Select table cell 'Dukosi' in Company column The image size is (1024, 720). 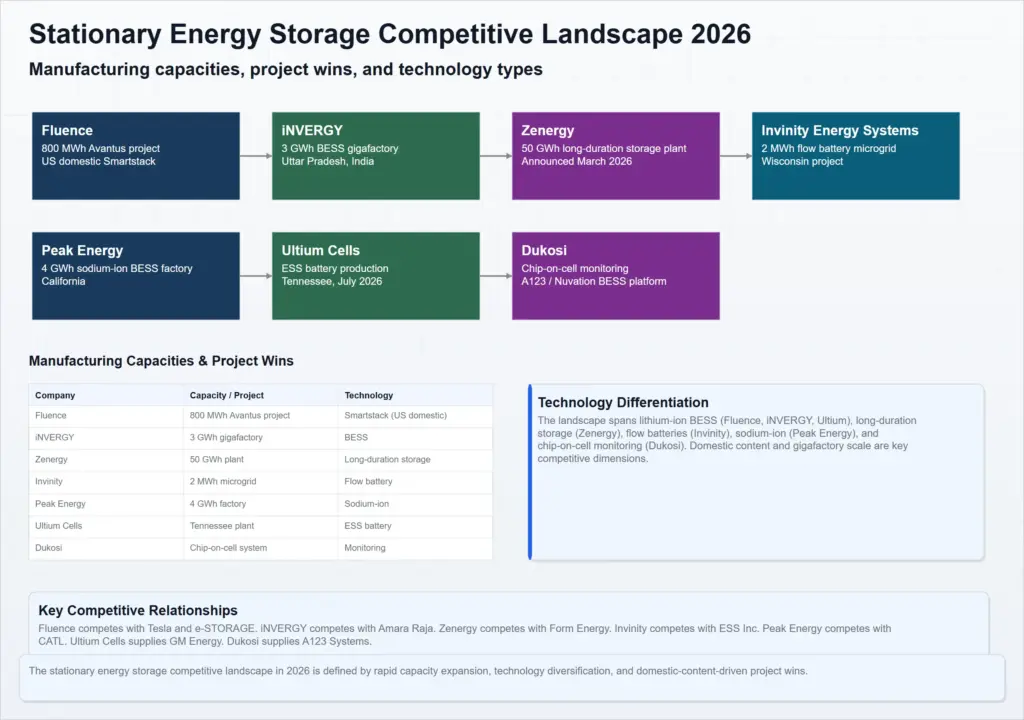106,548
